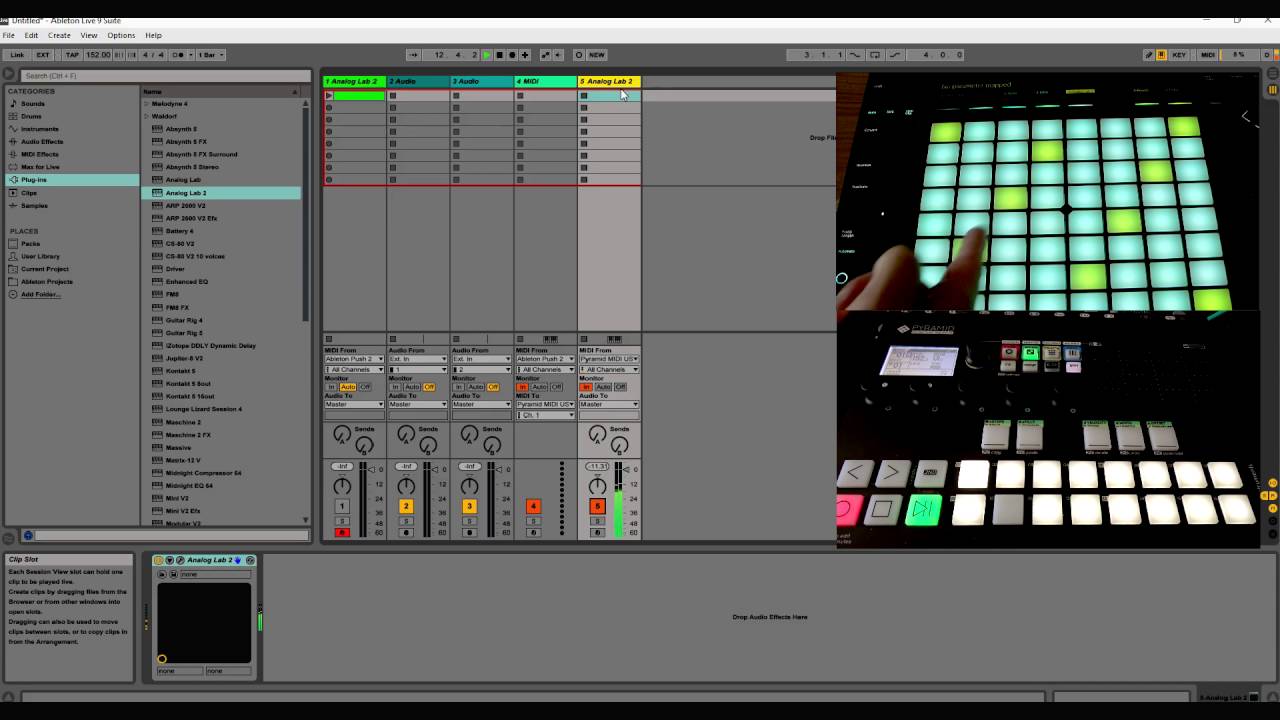This screenshot has height=720, width=1280.
Task: Open the Audio Effects category
Action: (42, 142)
